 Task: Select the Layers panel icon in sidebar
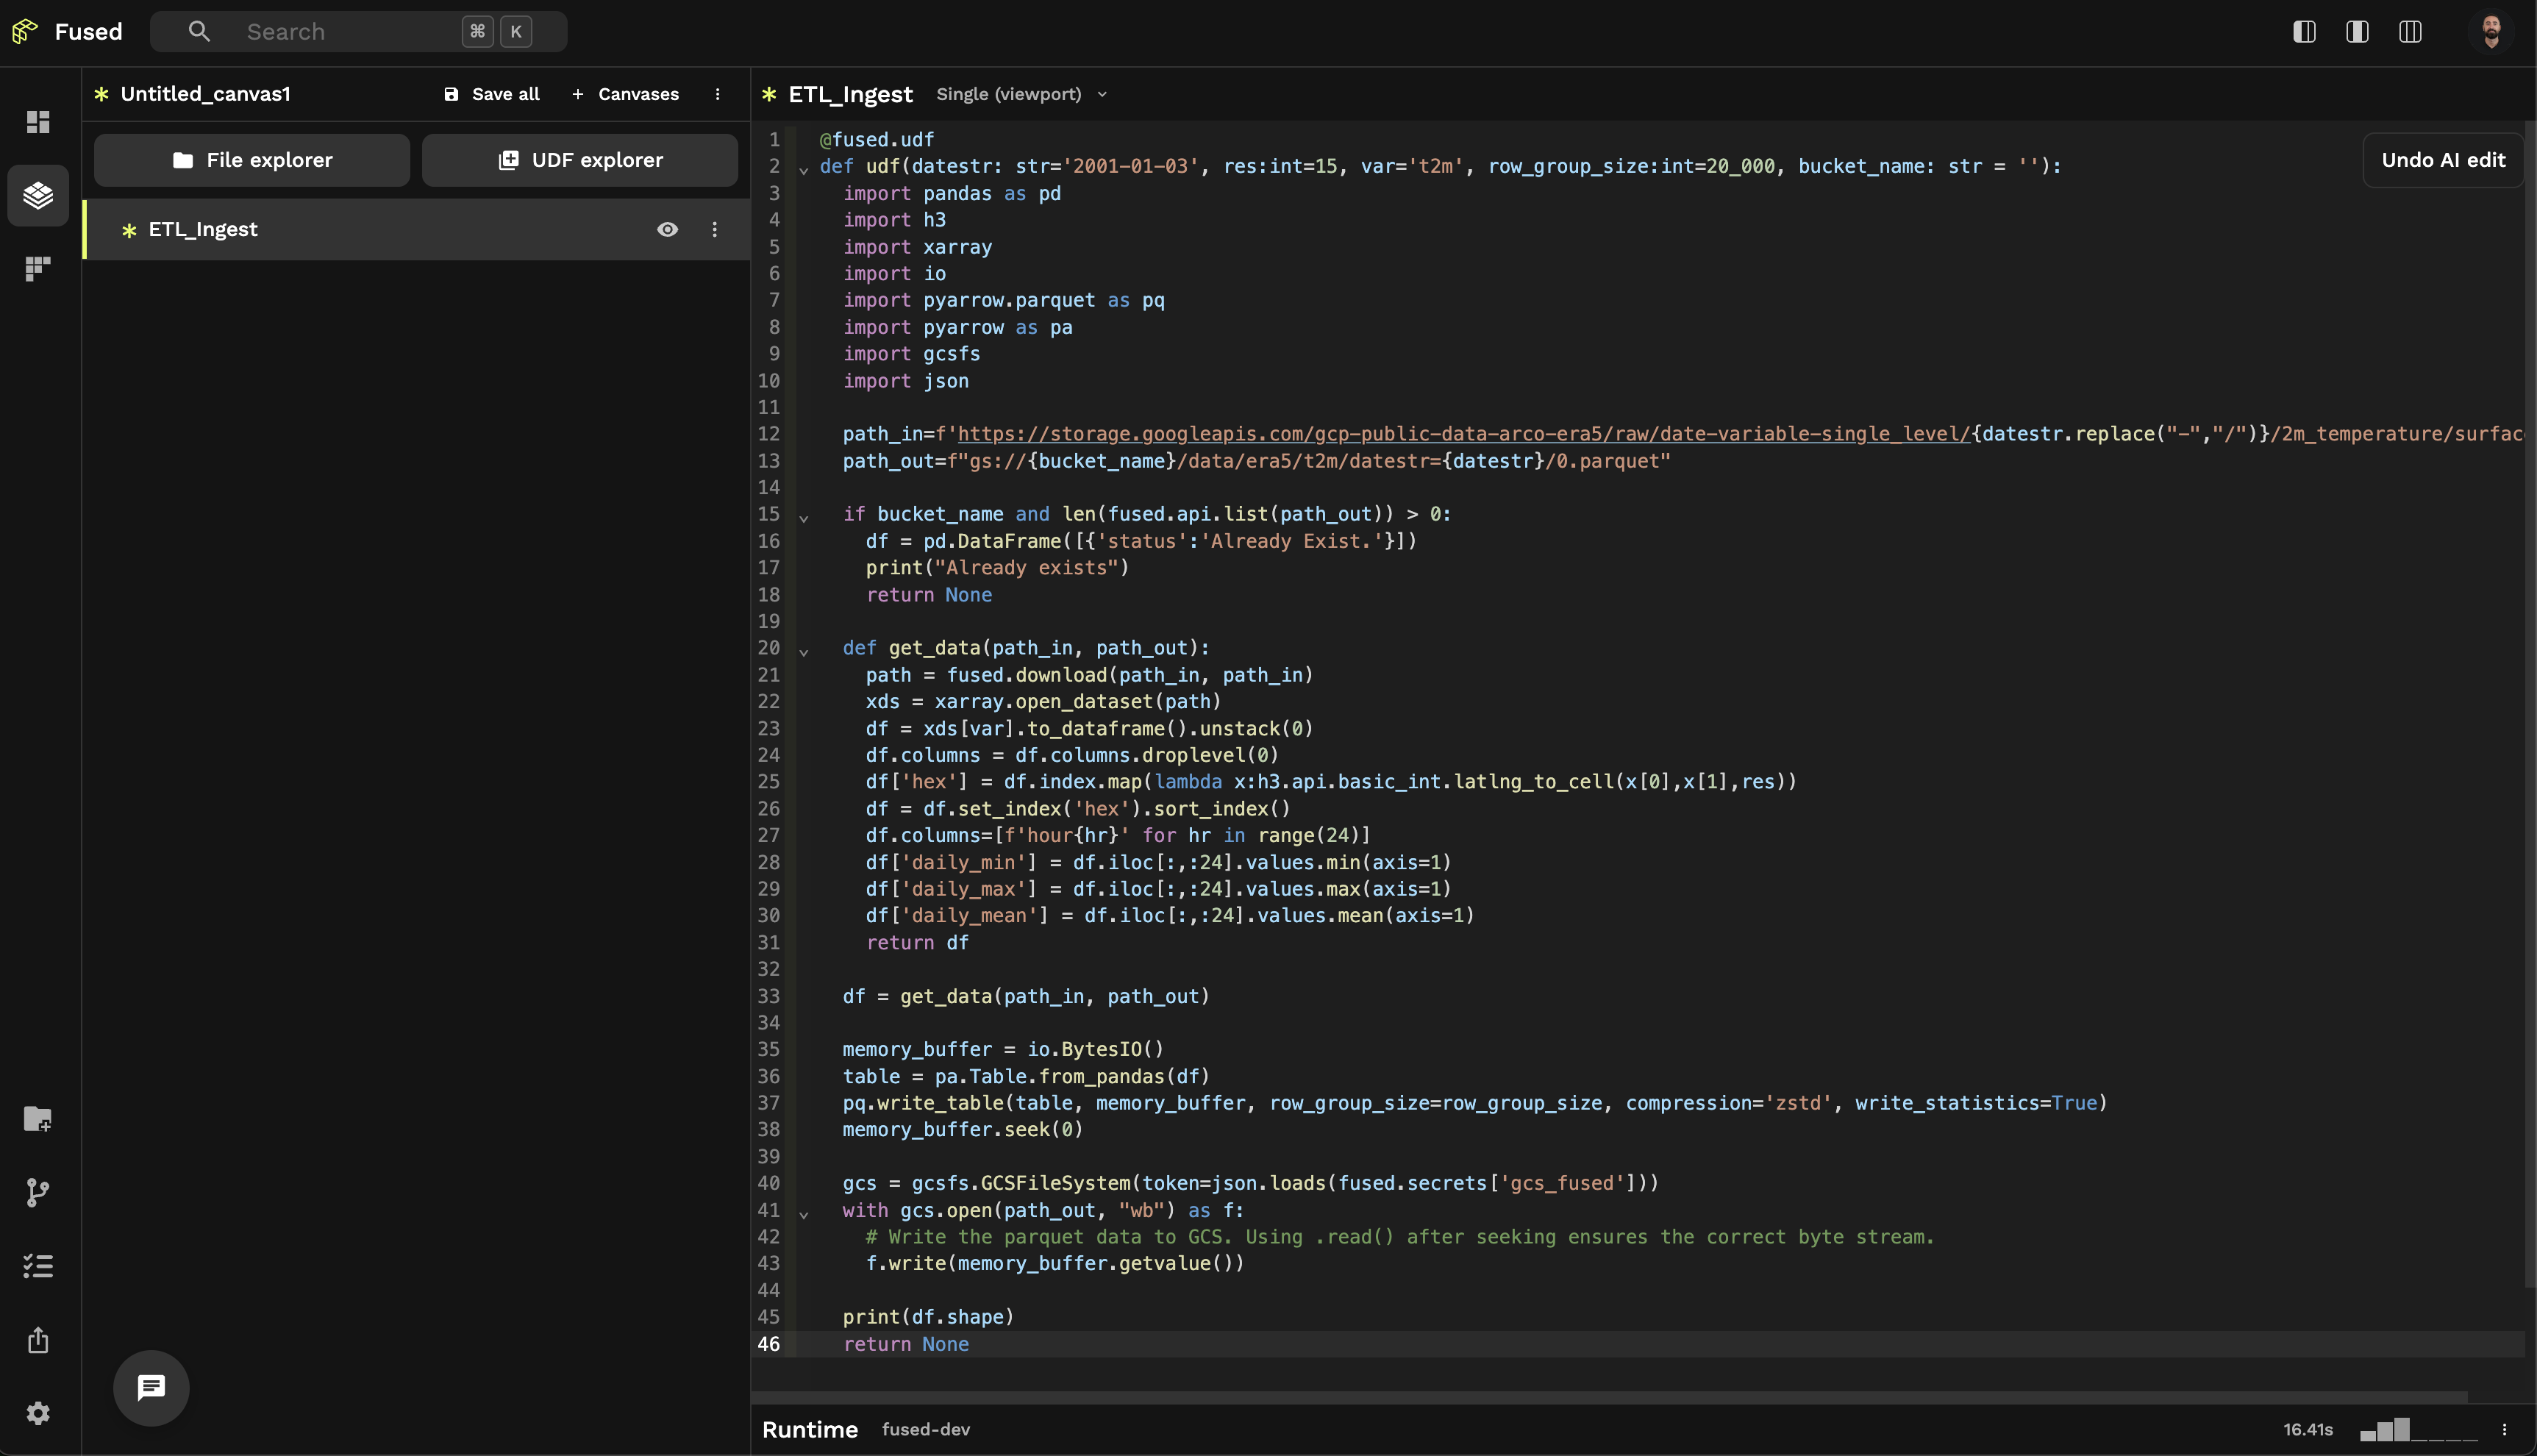click(x=38, y=195)
